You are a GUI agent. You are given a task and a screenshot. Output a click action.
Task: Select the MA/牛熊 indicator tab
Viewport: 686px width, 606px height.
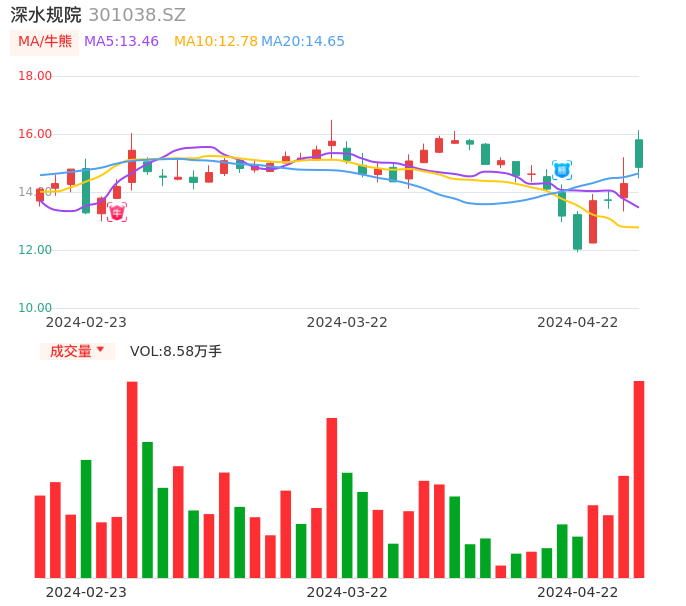coord(45,42)
